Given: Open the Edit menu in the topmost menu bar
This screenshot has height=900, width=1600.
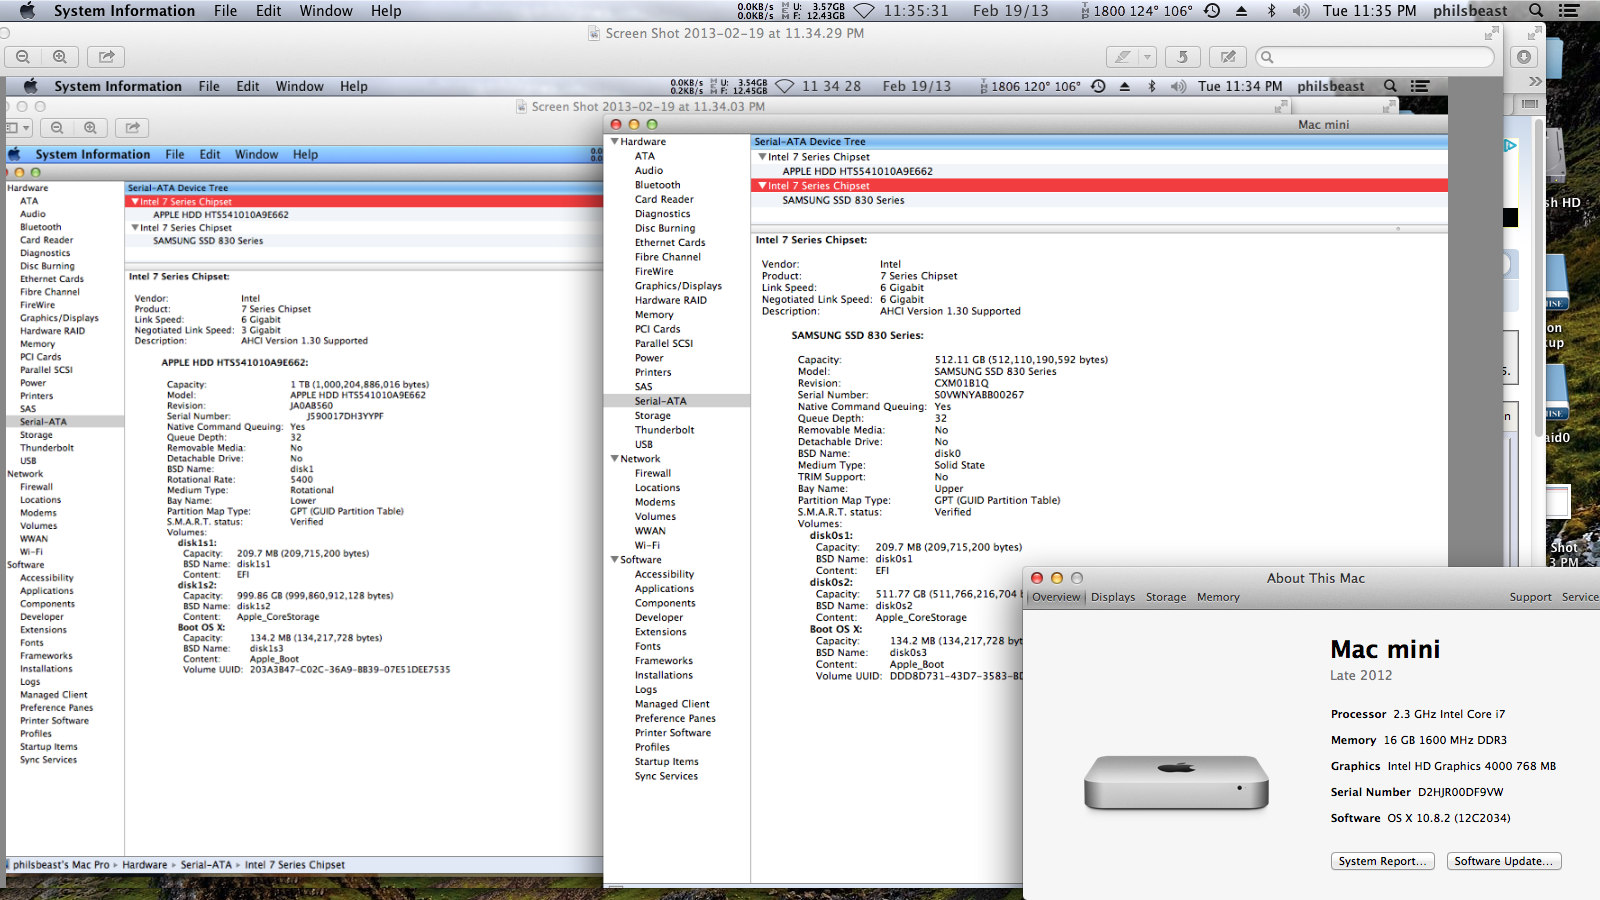Looking at the screenshot, I should click(x=268, y=11).
